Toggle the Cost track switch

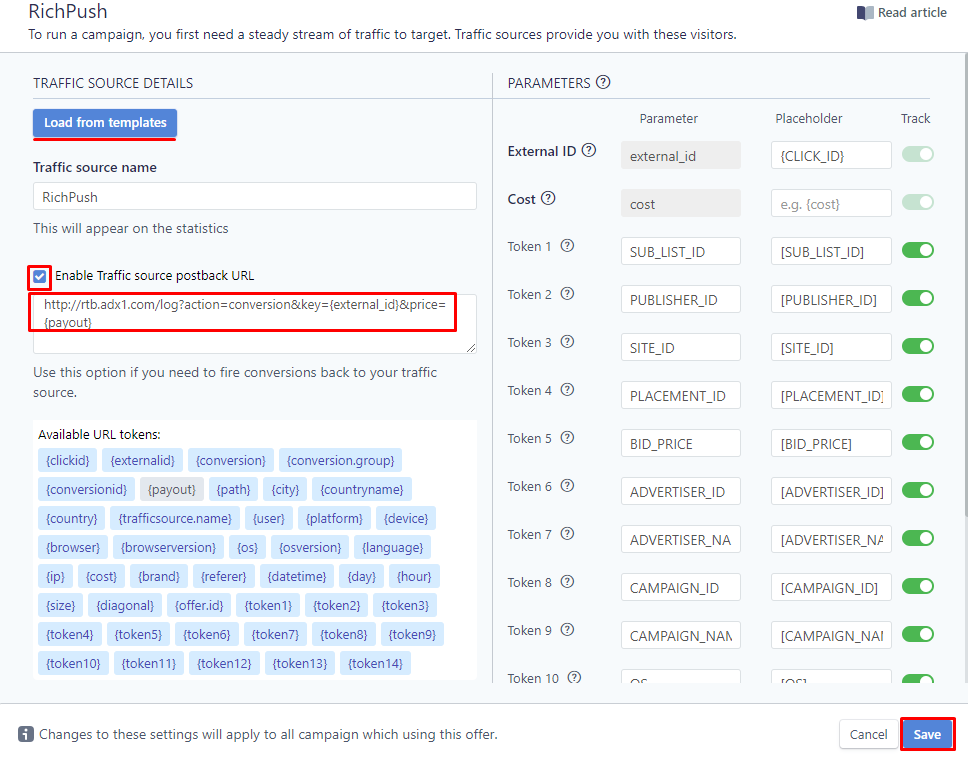click(x=917, y=202)
